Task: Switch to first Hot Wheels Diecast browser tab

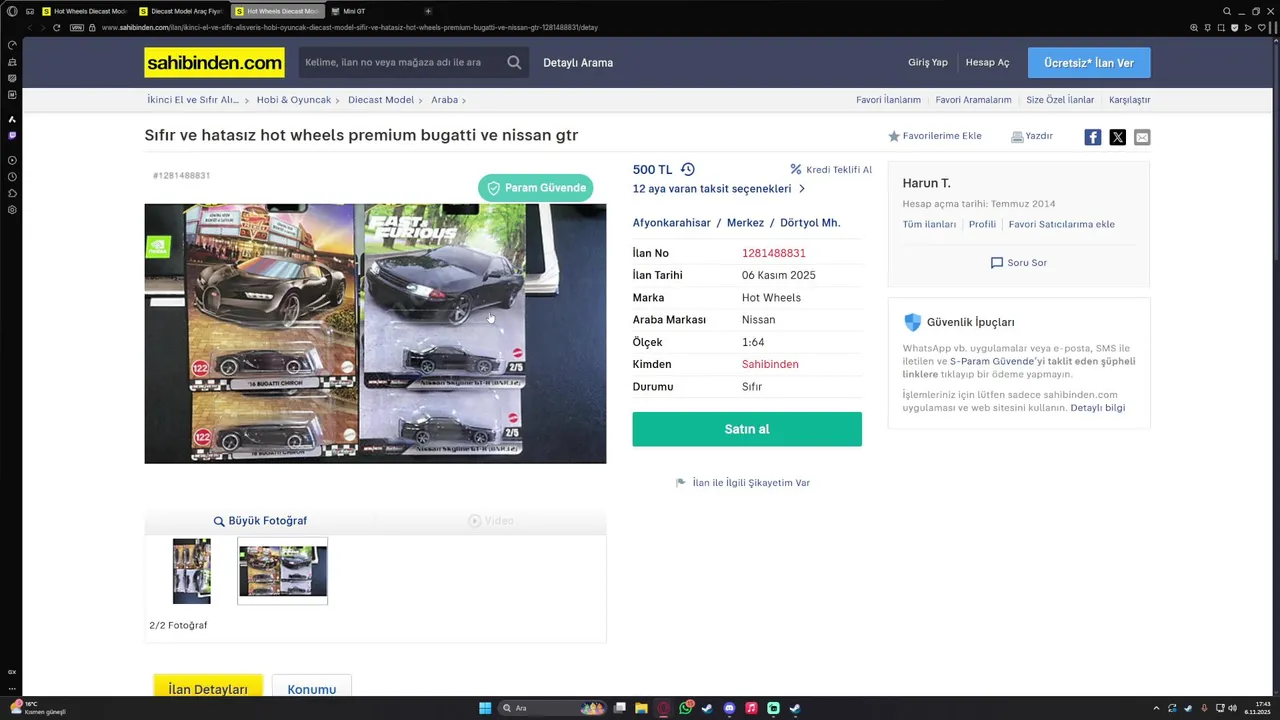Action: (84, 11)
